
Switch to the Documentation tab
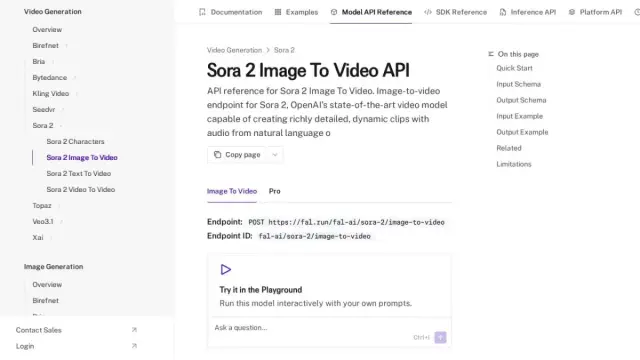pyautogui.click(x=231, y=12)
